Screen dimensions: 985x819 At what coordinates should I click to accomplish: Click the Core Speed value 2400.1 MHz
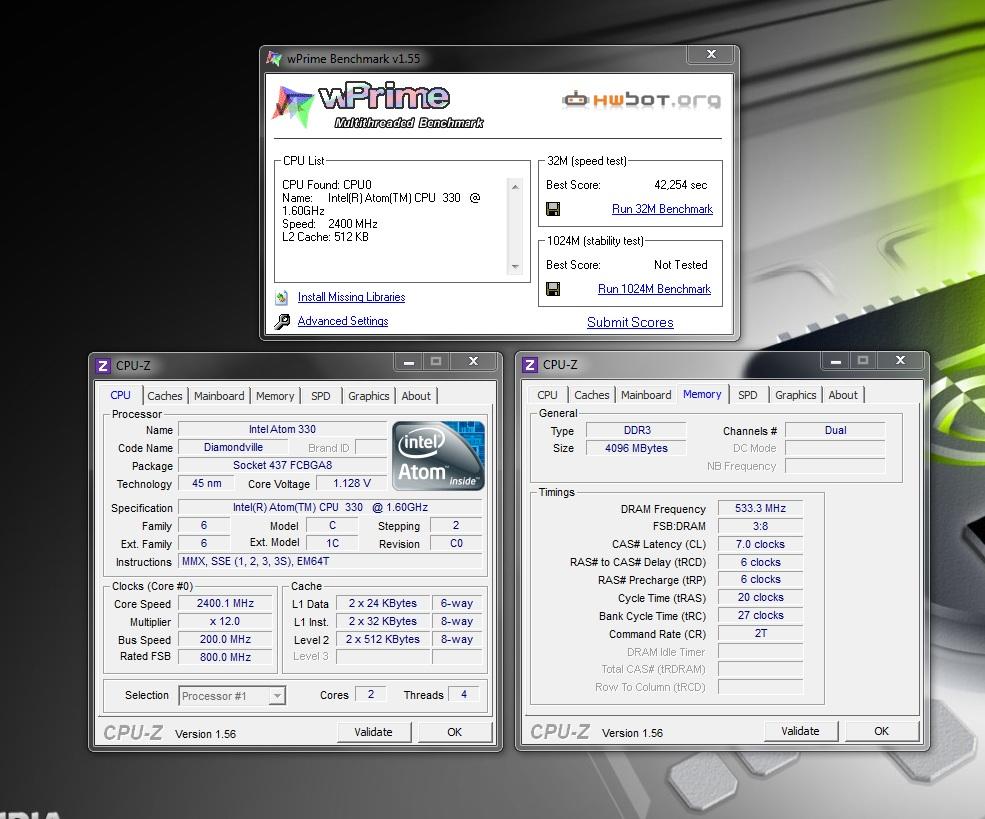[226, 604]
